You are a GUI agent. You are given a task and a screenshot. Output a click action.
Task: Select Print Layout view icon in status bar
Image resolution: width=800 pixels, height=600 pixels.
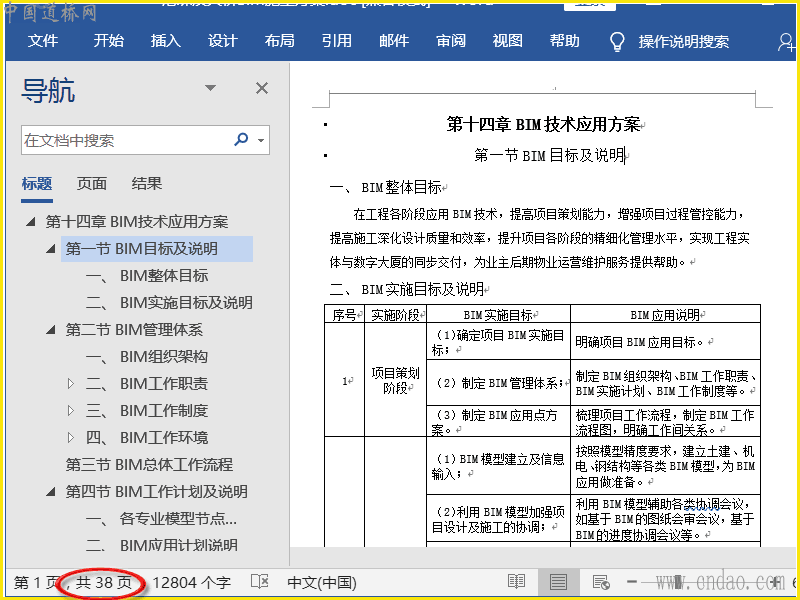tap(558, 582)
